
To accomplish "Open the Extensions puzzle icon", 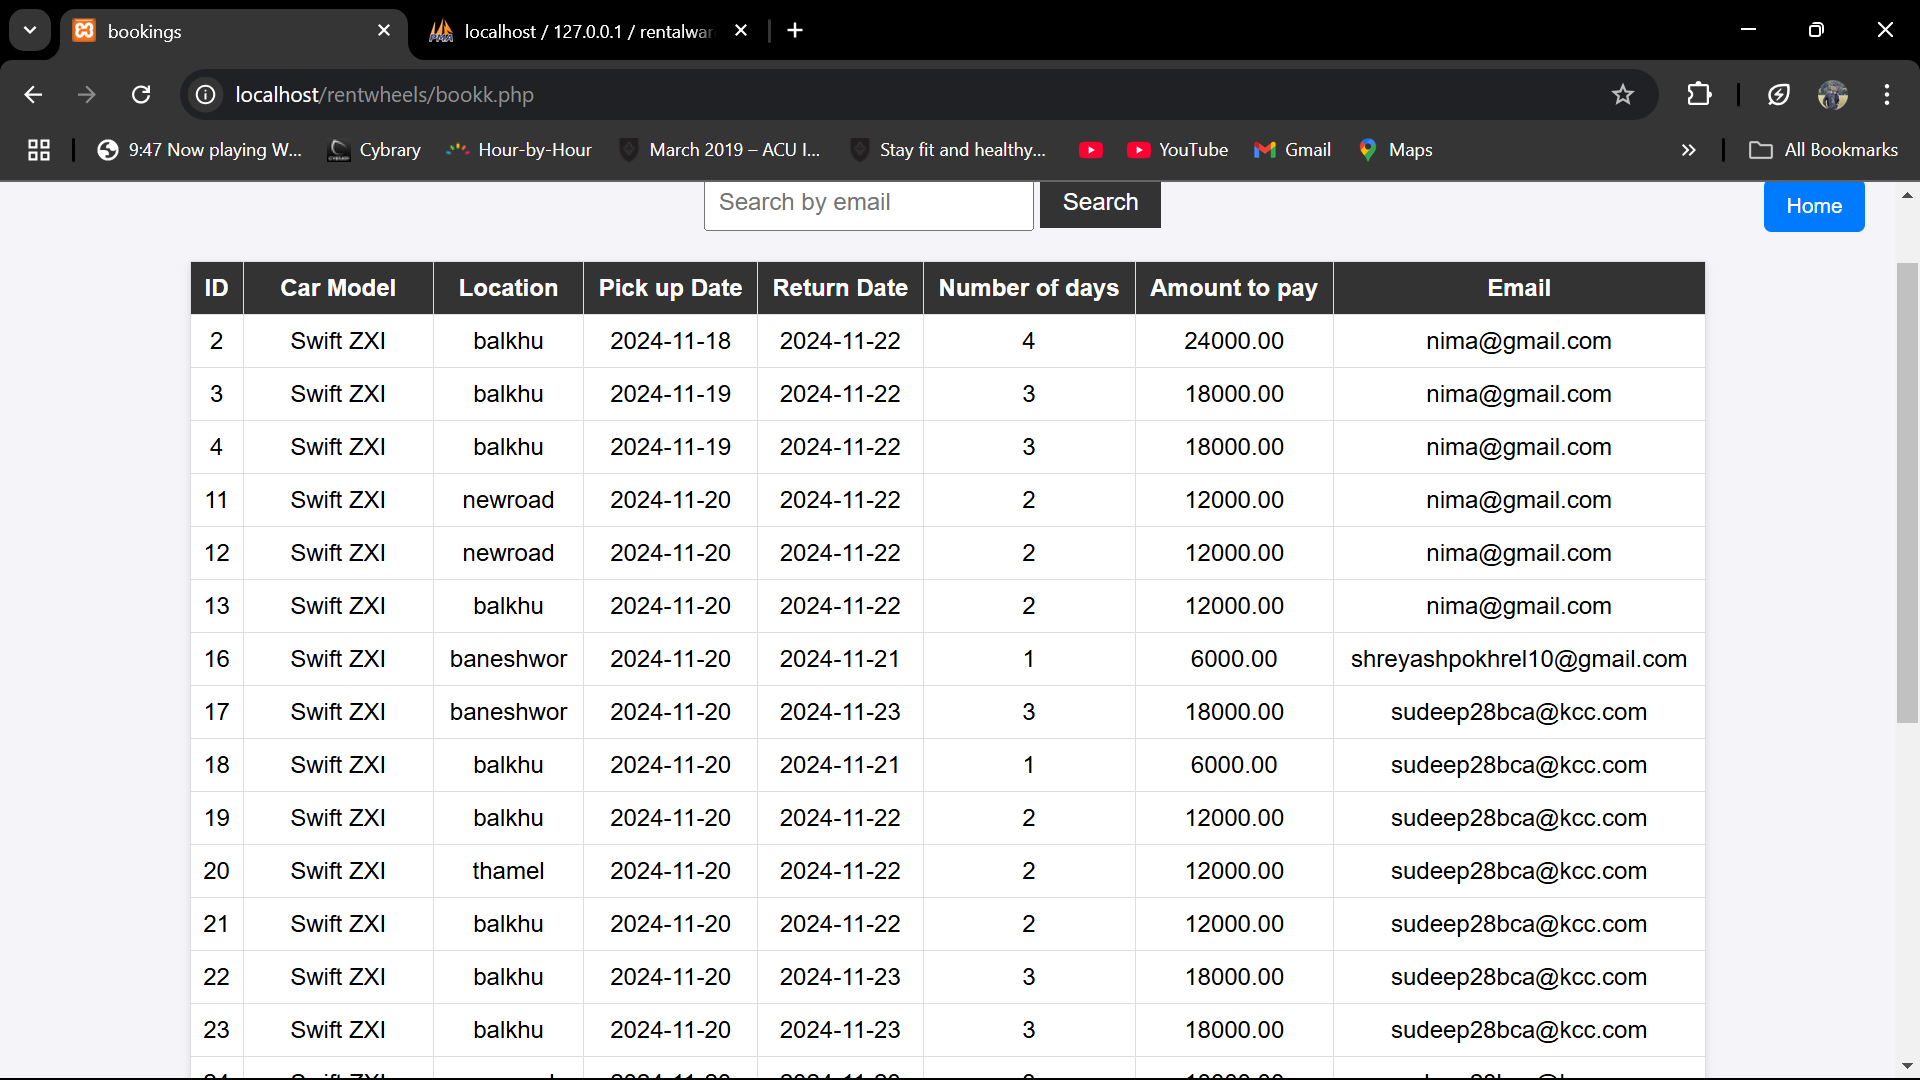I will (x=1699, y=95).
